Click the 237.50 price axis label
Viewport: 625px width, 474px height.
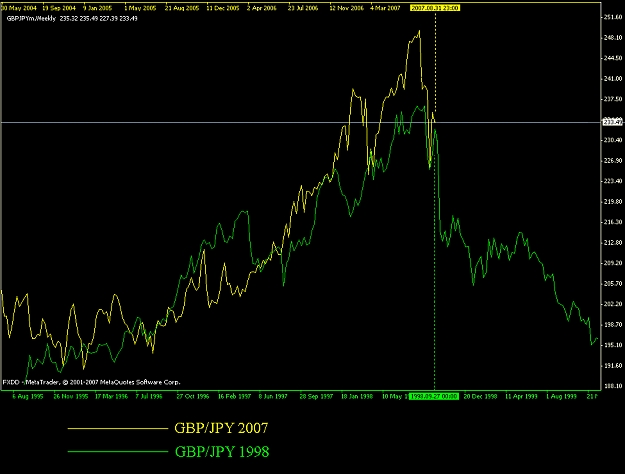(613, 99)
